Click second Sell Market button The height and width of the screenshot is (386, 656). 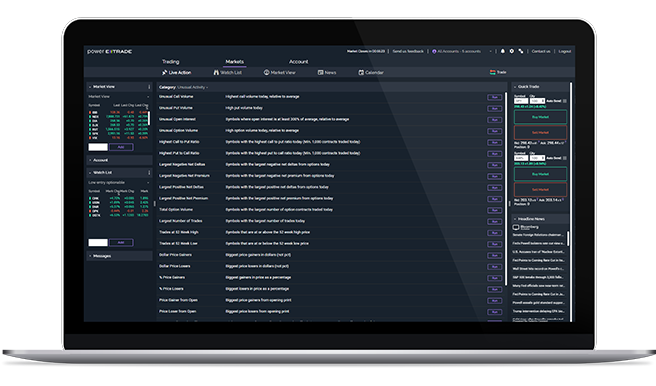tap(540, 189)
